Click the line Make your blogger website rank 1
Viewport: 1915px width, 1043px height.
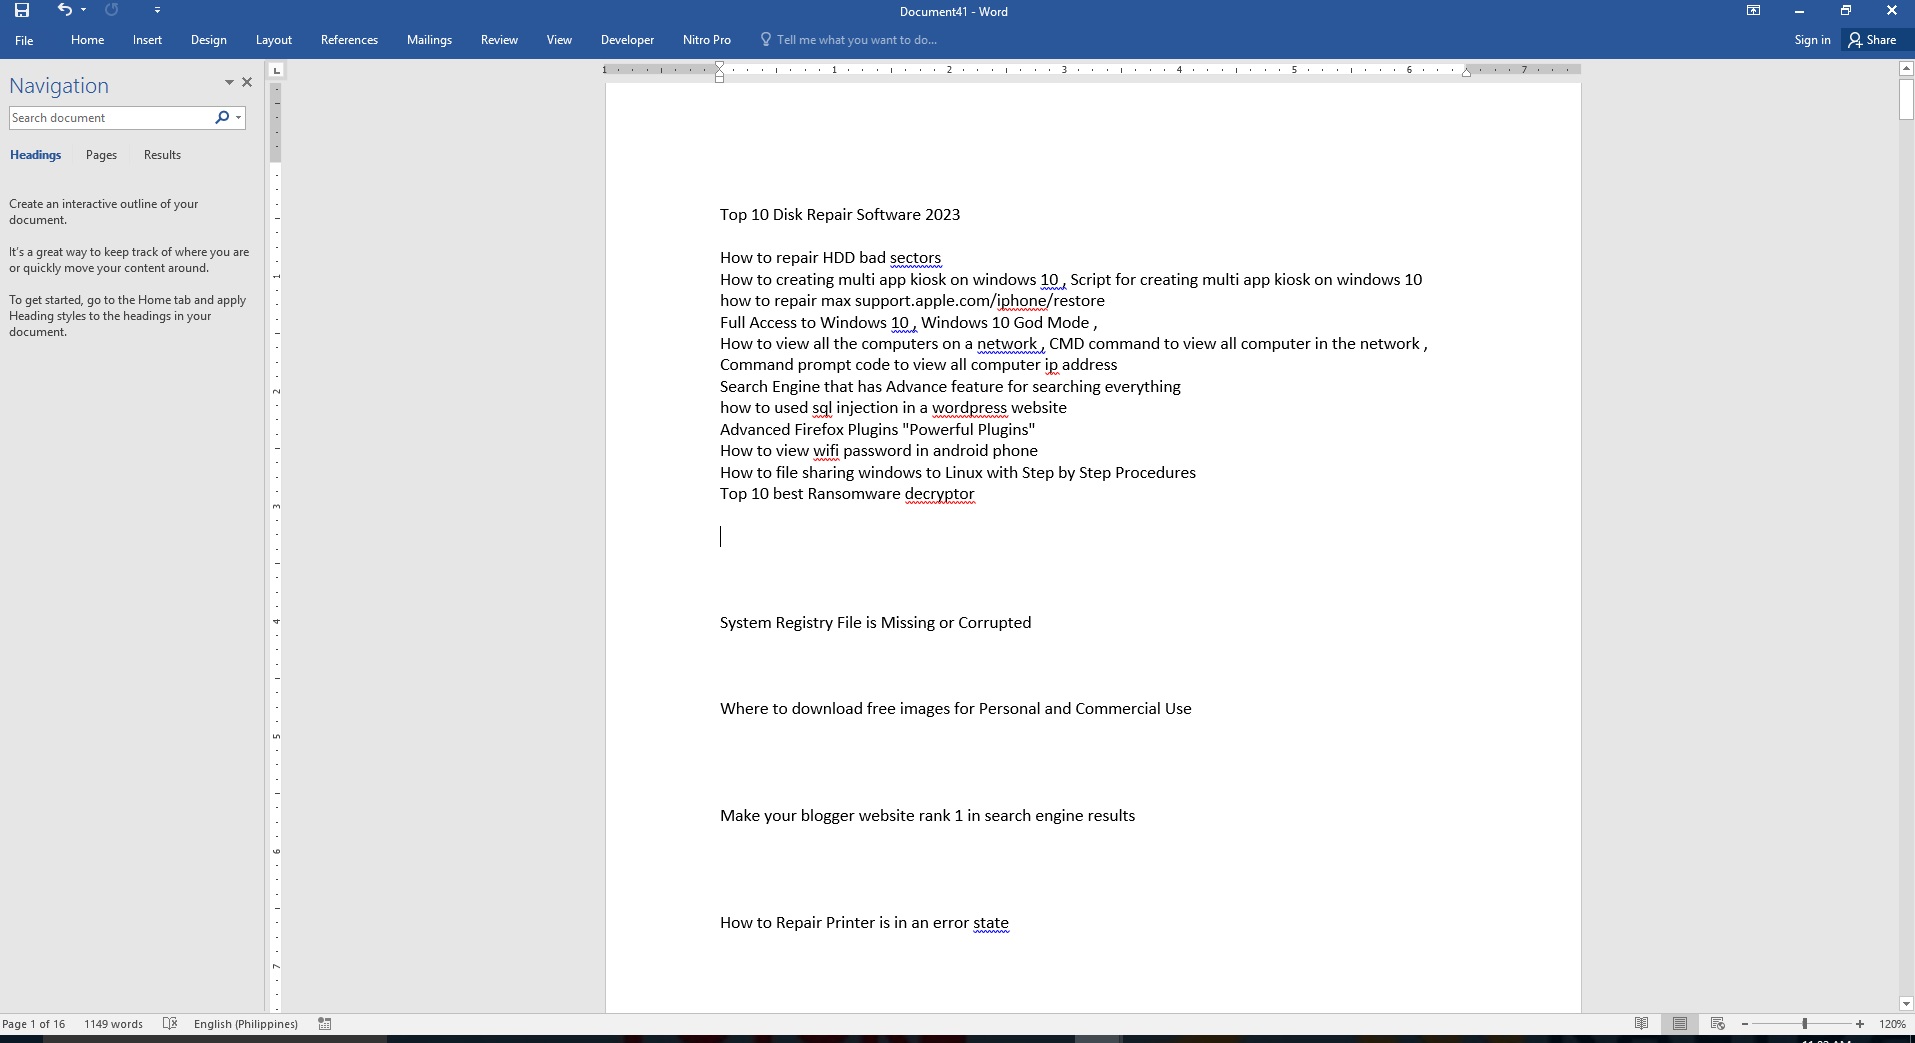click(928, 816)
